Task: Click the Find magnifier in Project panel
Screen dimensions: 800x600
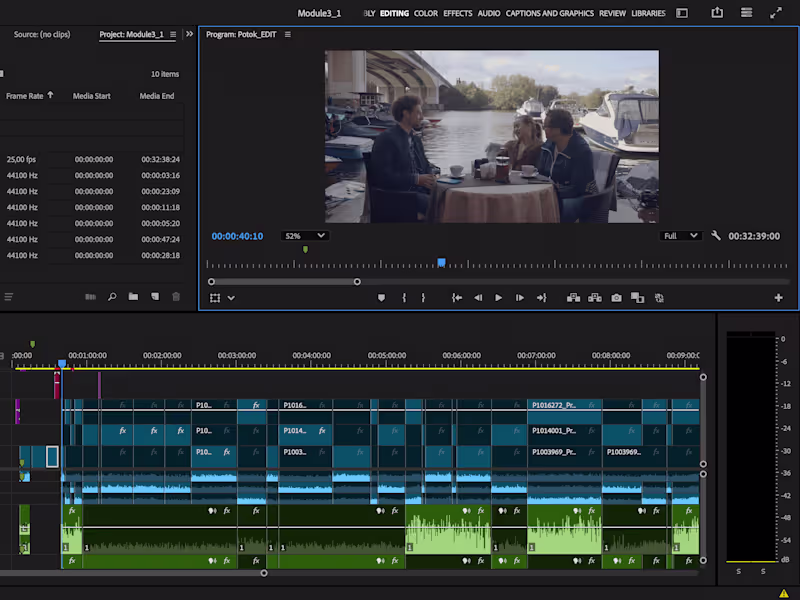Action: click(112, 297)
